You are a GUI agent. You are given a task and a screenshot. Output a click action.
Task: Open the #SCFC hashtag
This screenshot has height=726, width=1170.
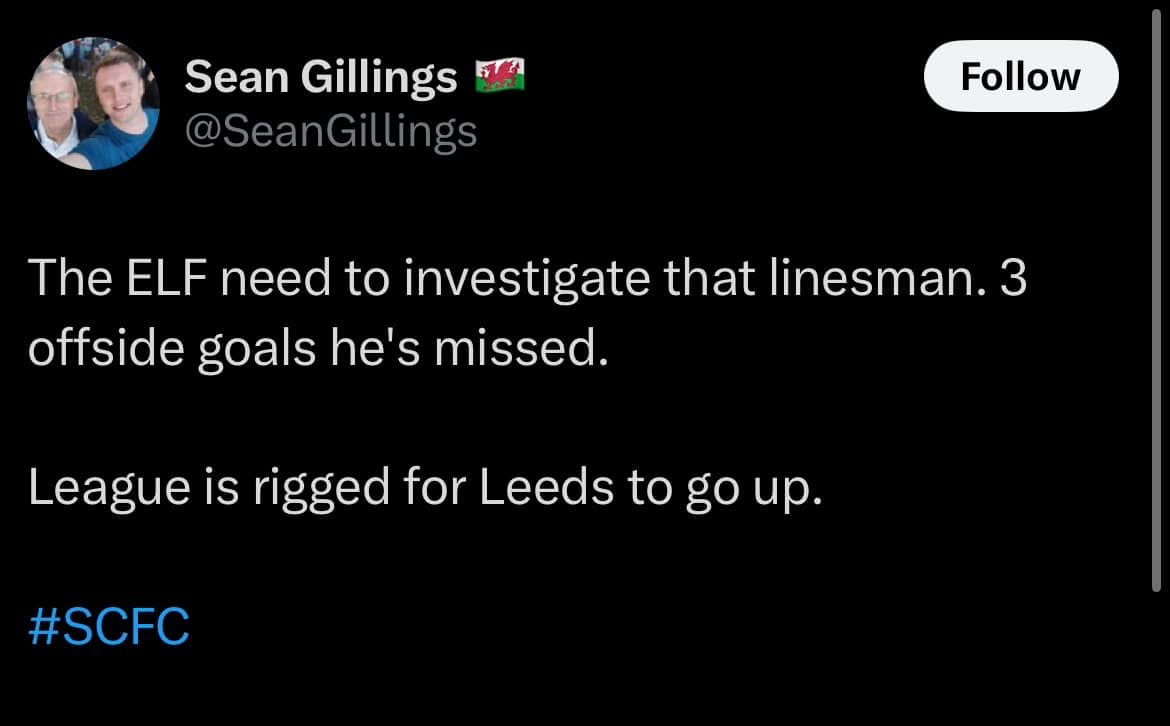[x=109, y=628]
